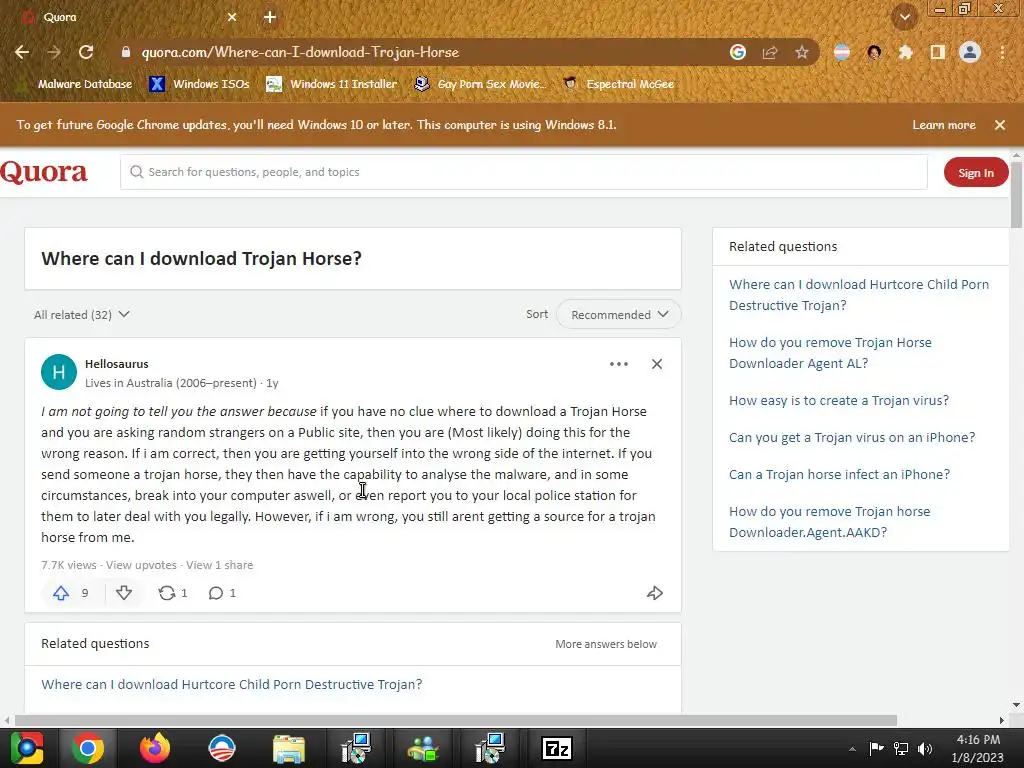1024x768 pixels.
Task: Open the Chrome tab search chevron
Action: coord(905,17)
